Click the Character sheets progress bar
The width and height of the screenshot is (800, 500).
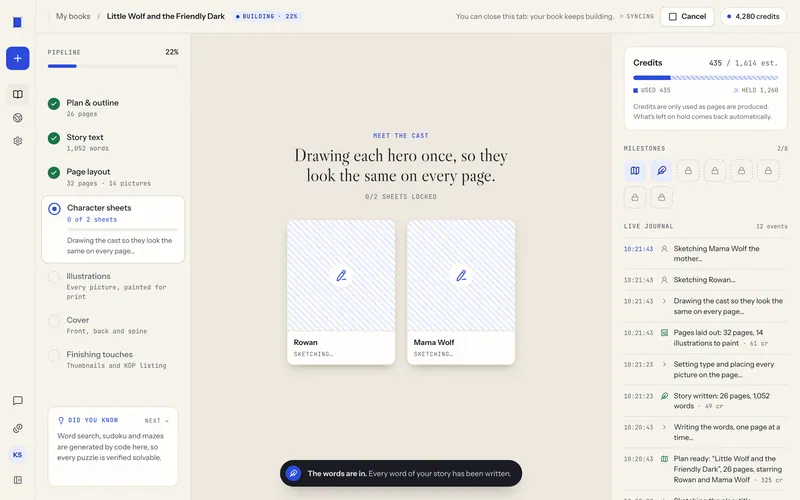pos(122,230)
